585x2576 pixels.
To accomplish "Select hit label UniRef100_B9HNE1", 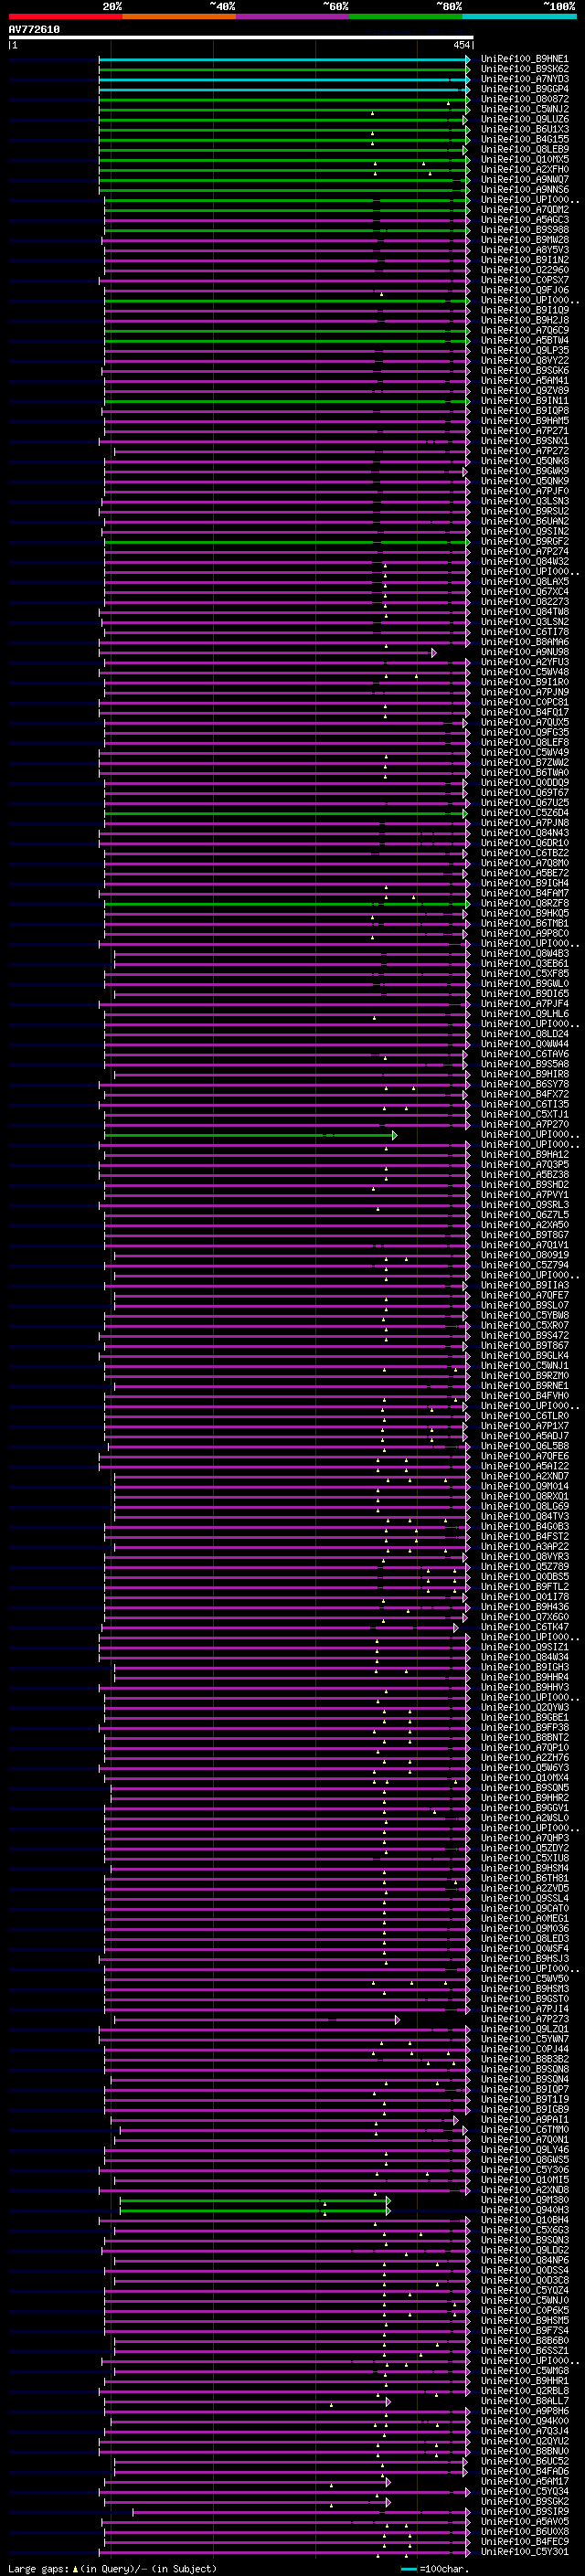I will tap(524, 60).
